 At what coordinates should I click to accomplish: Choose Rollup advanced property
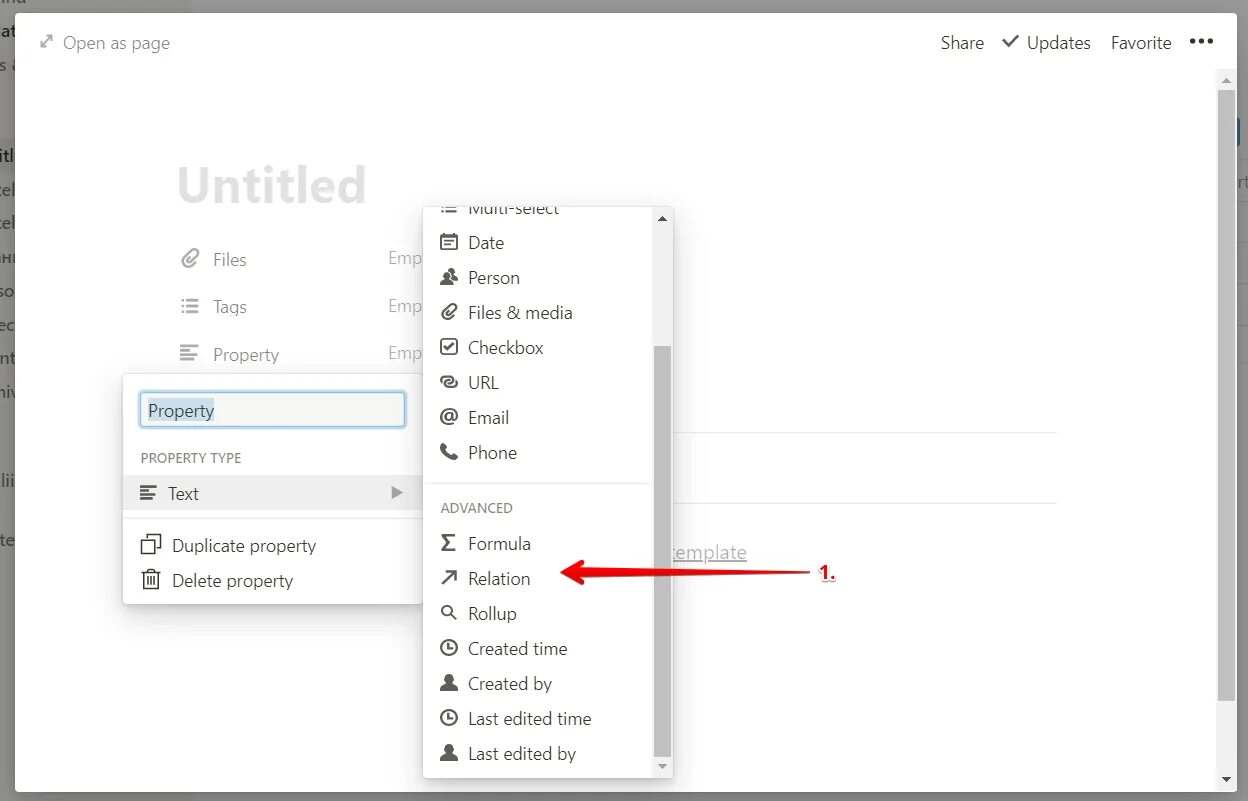539,613
